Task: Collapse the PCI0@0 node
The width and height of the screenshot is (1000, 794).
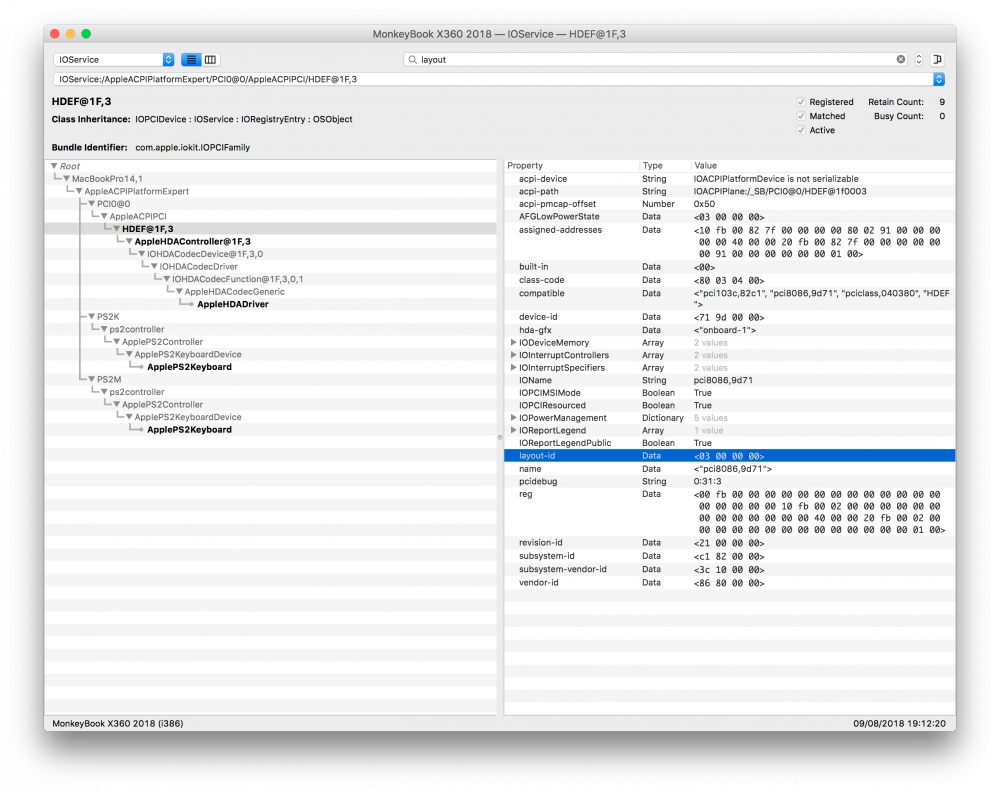Action: (x=91, y=203)
